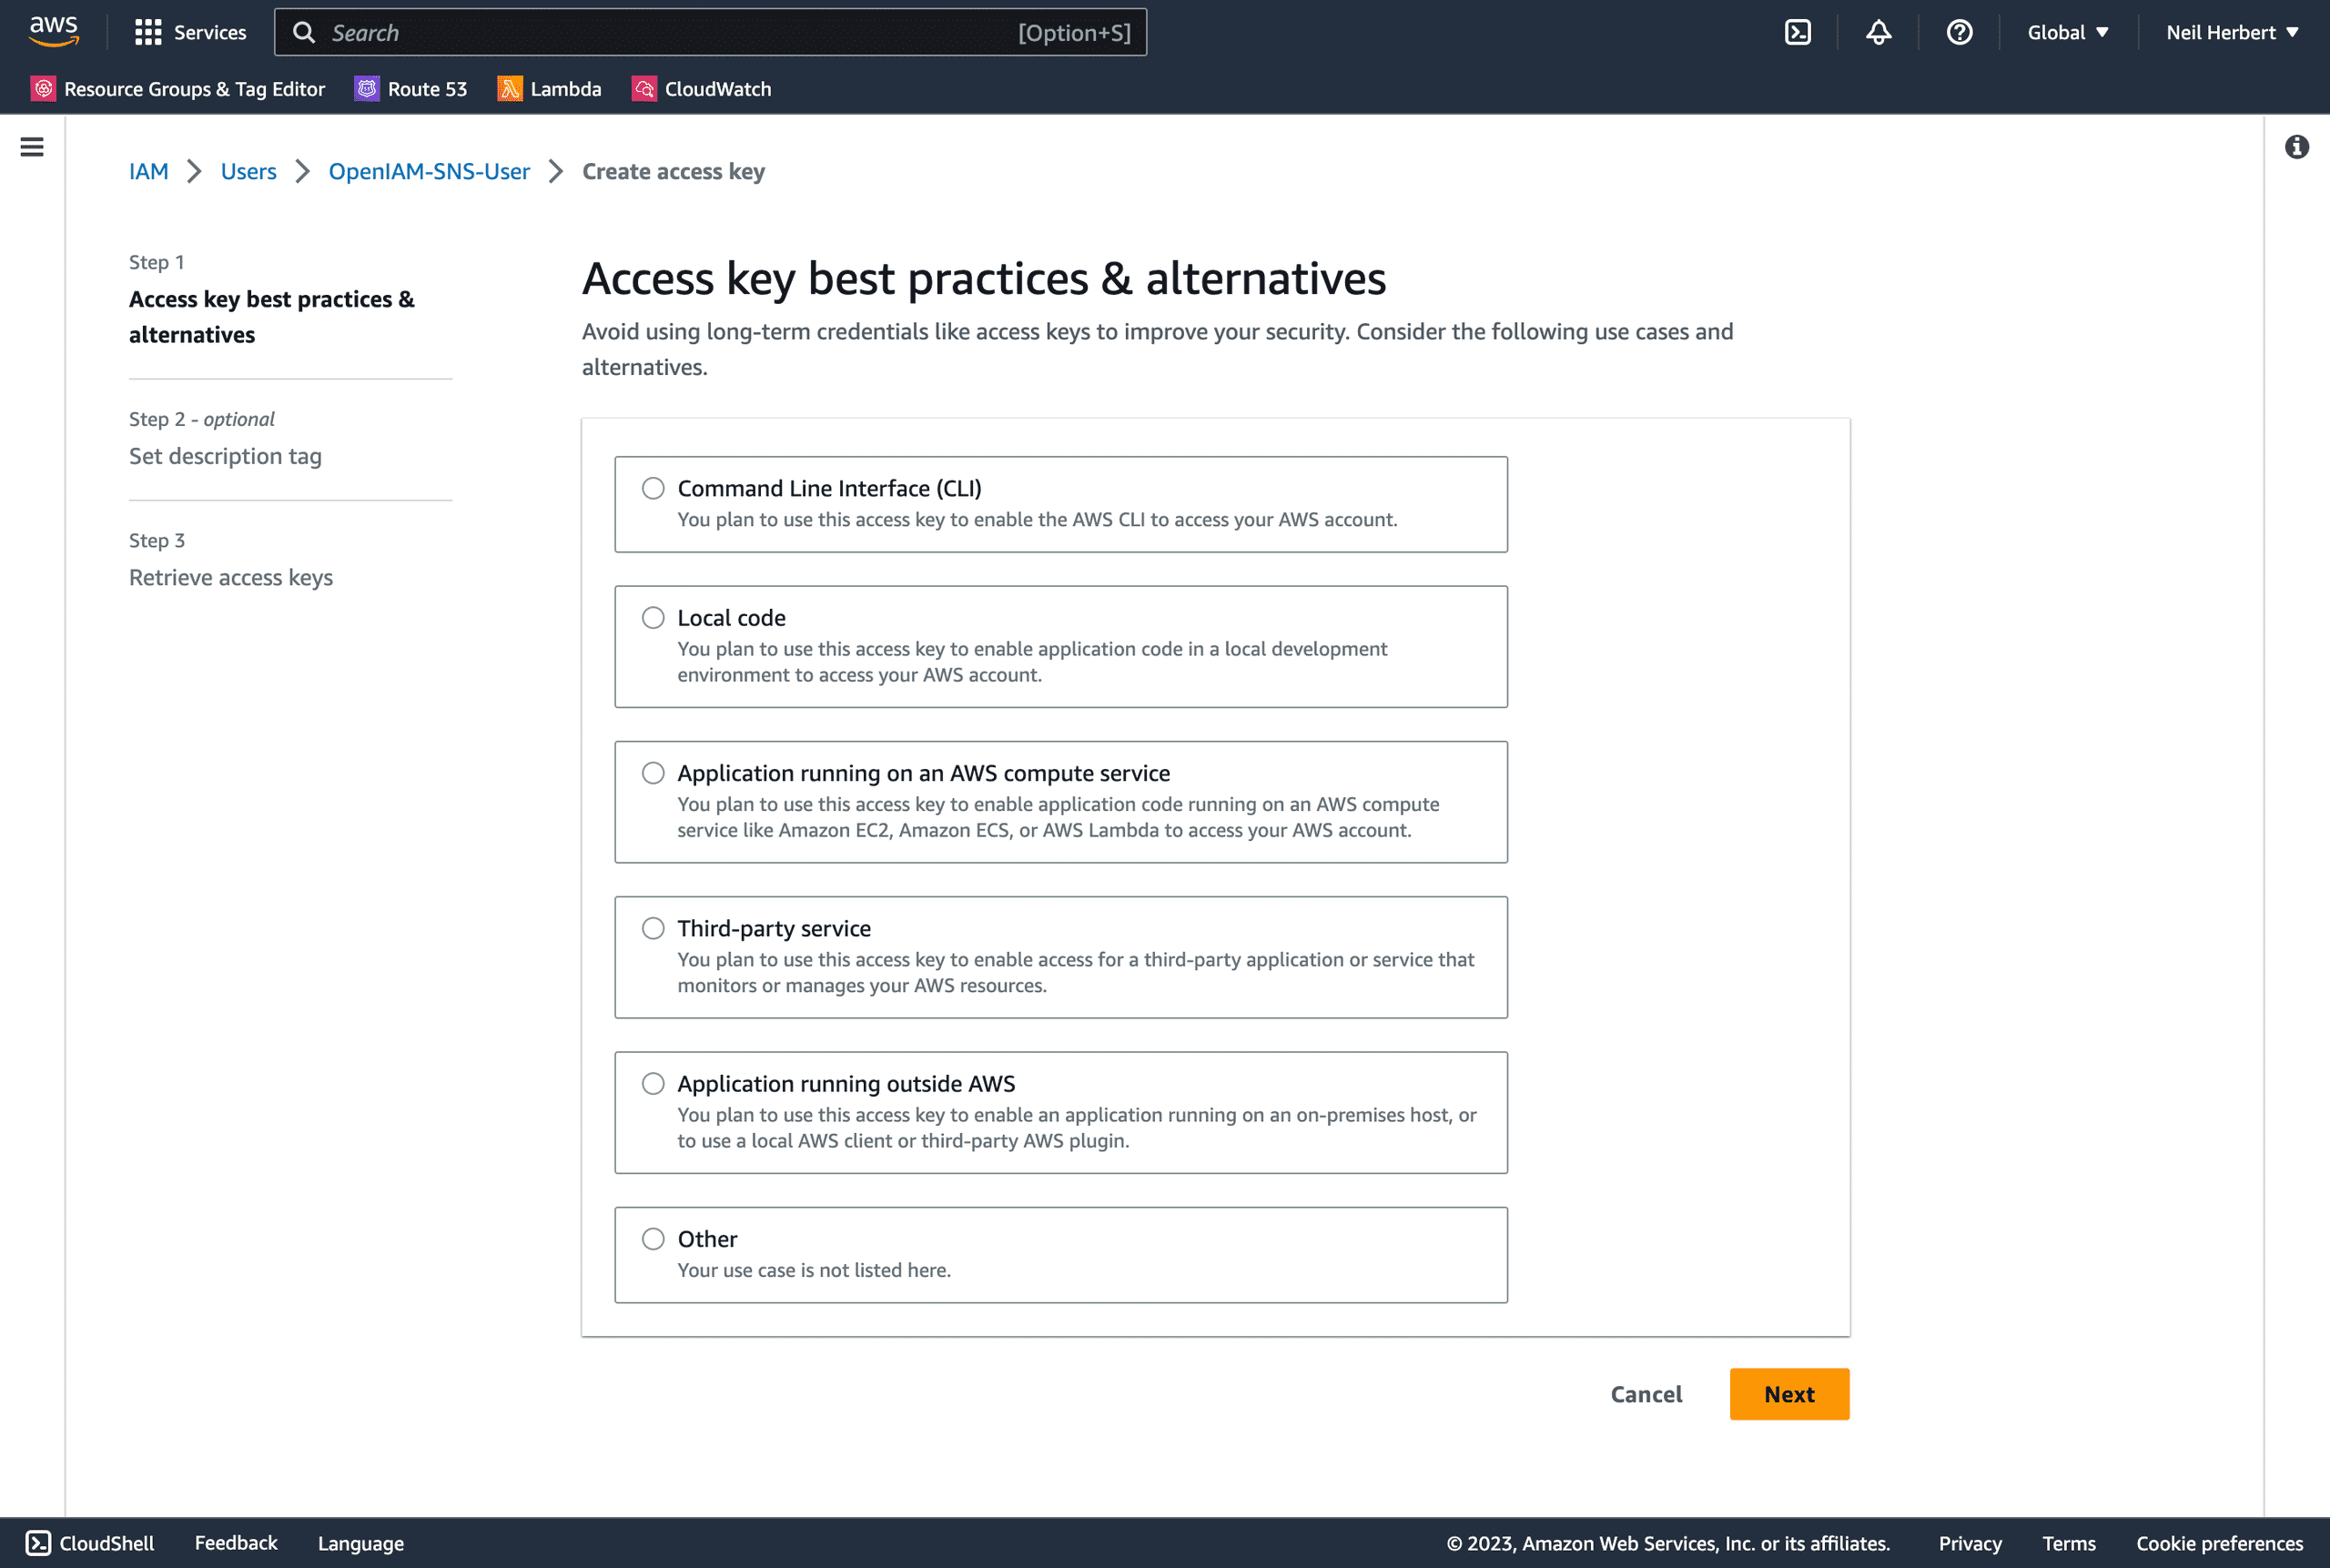Expand the Neil Herbert account dropdown
The height and width of the screenshot is (1568, 2330).
tap(2230, 32)
